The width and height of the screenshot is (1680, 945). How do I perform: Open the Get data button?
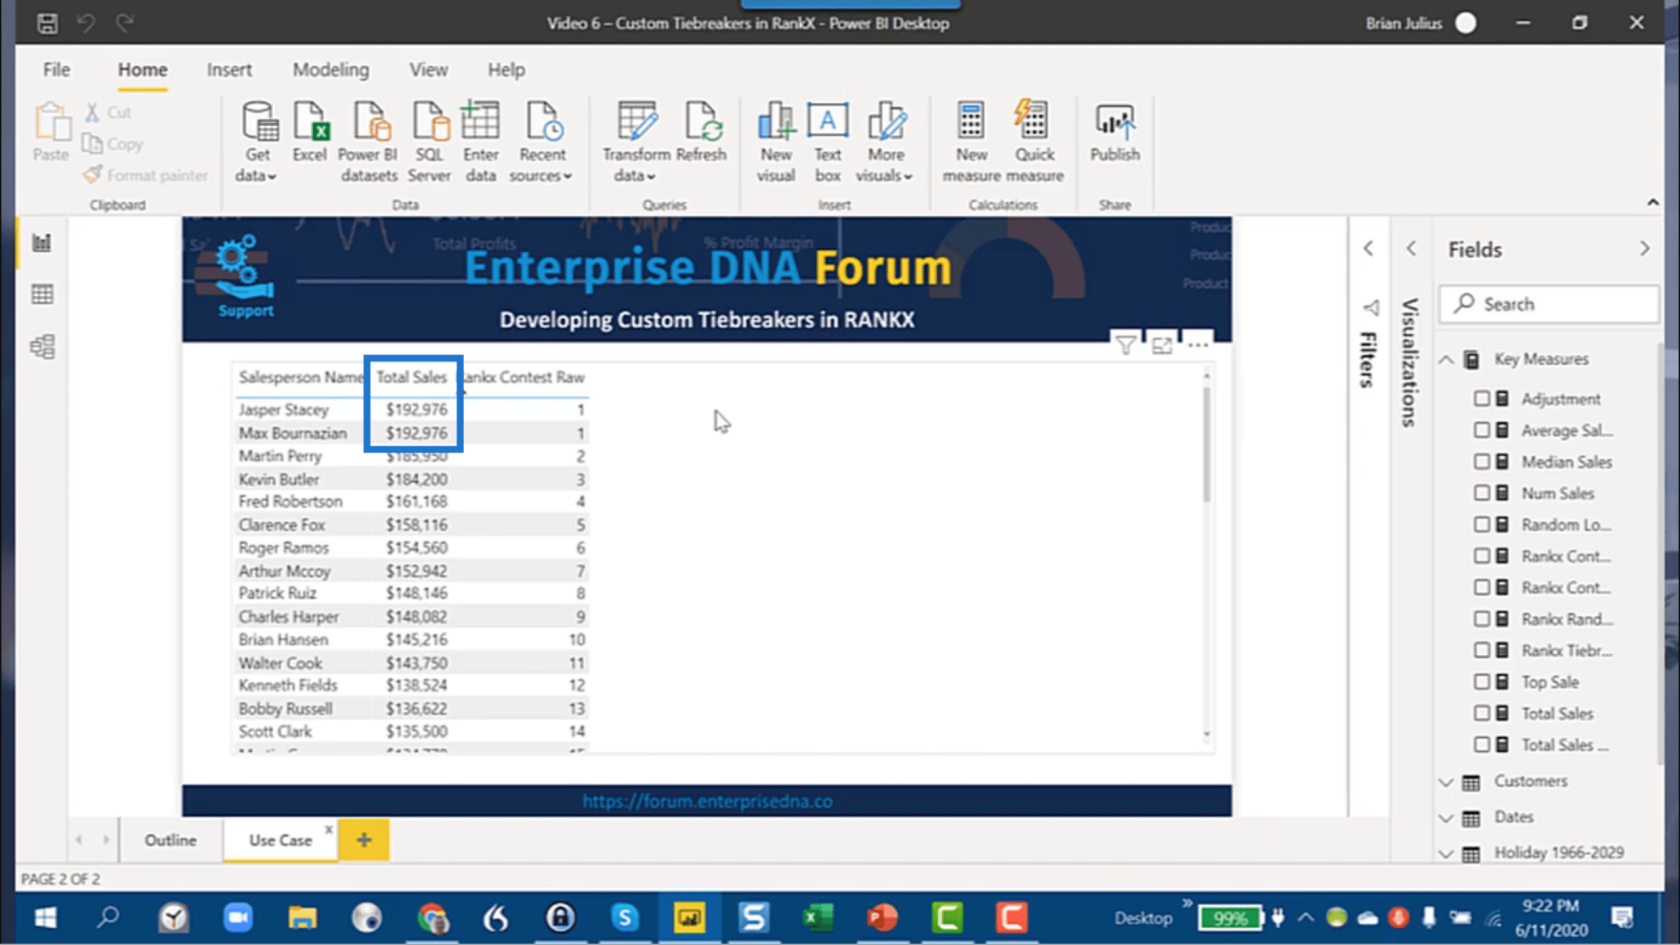[257, 141]
